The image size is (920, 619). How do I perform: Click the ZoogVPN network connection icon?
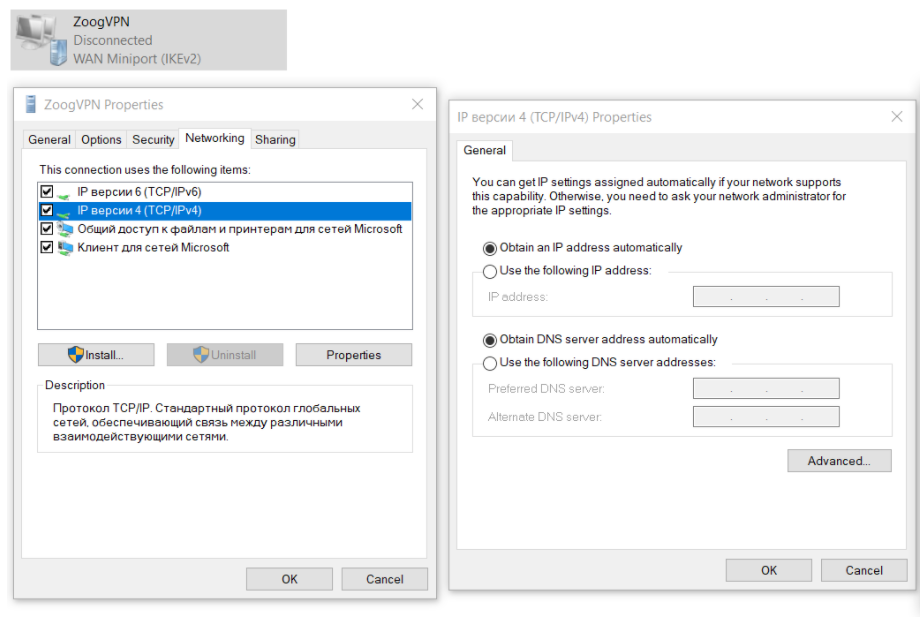point(40,40)
